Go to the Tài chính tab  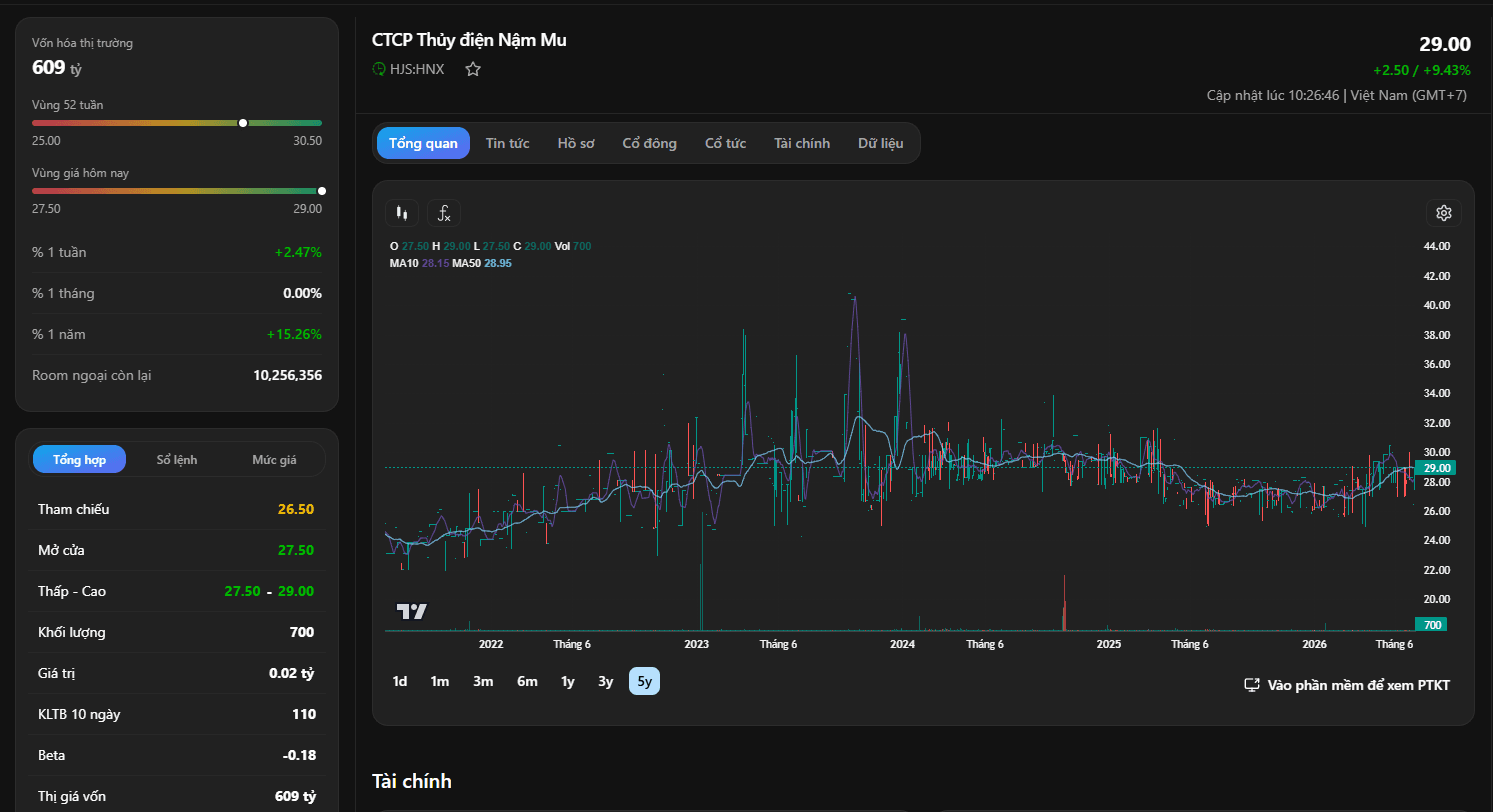(x=802, y=143)
